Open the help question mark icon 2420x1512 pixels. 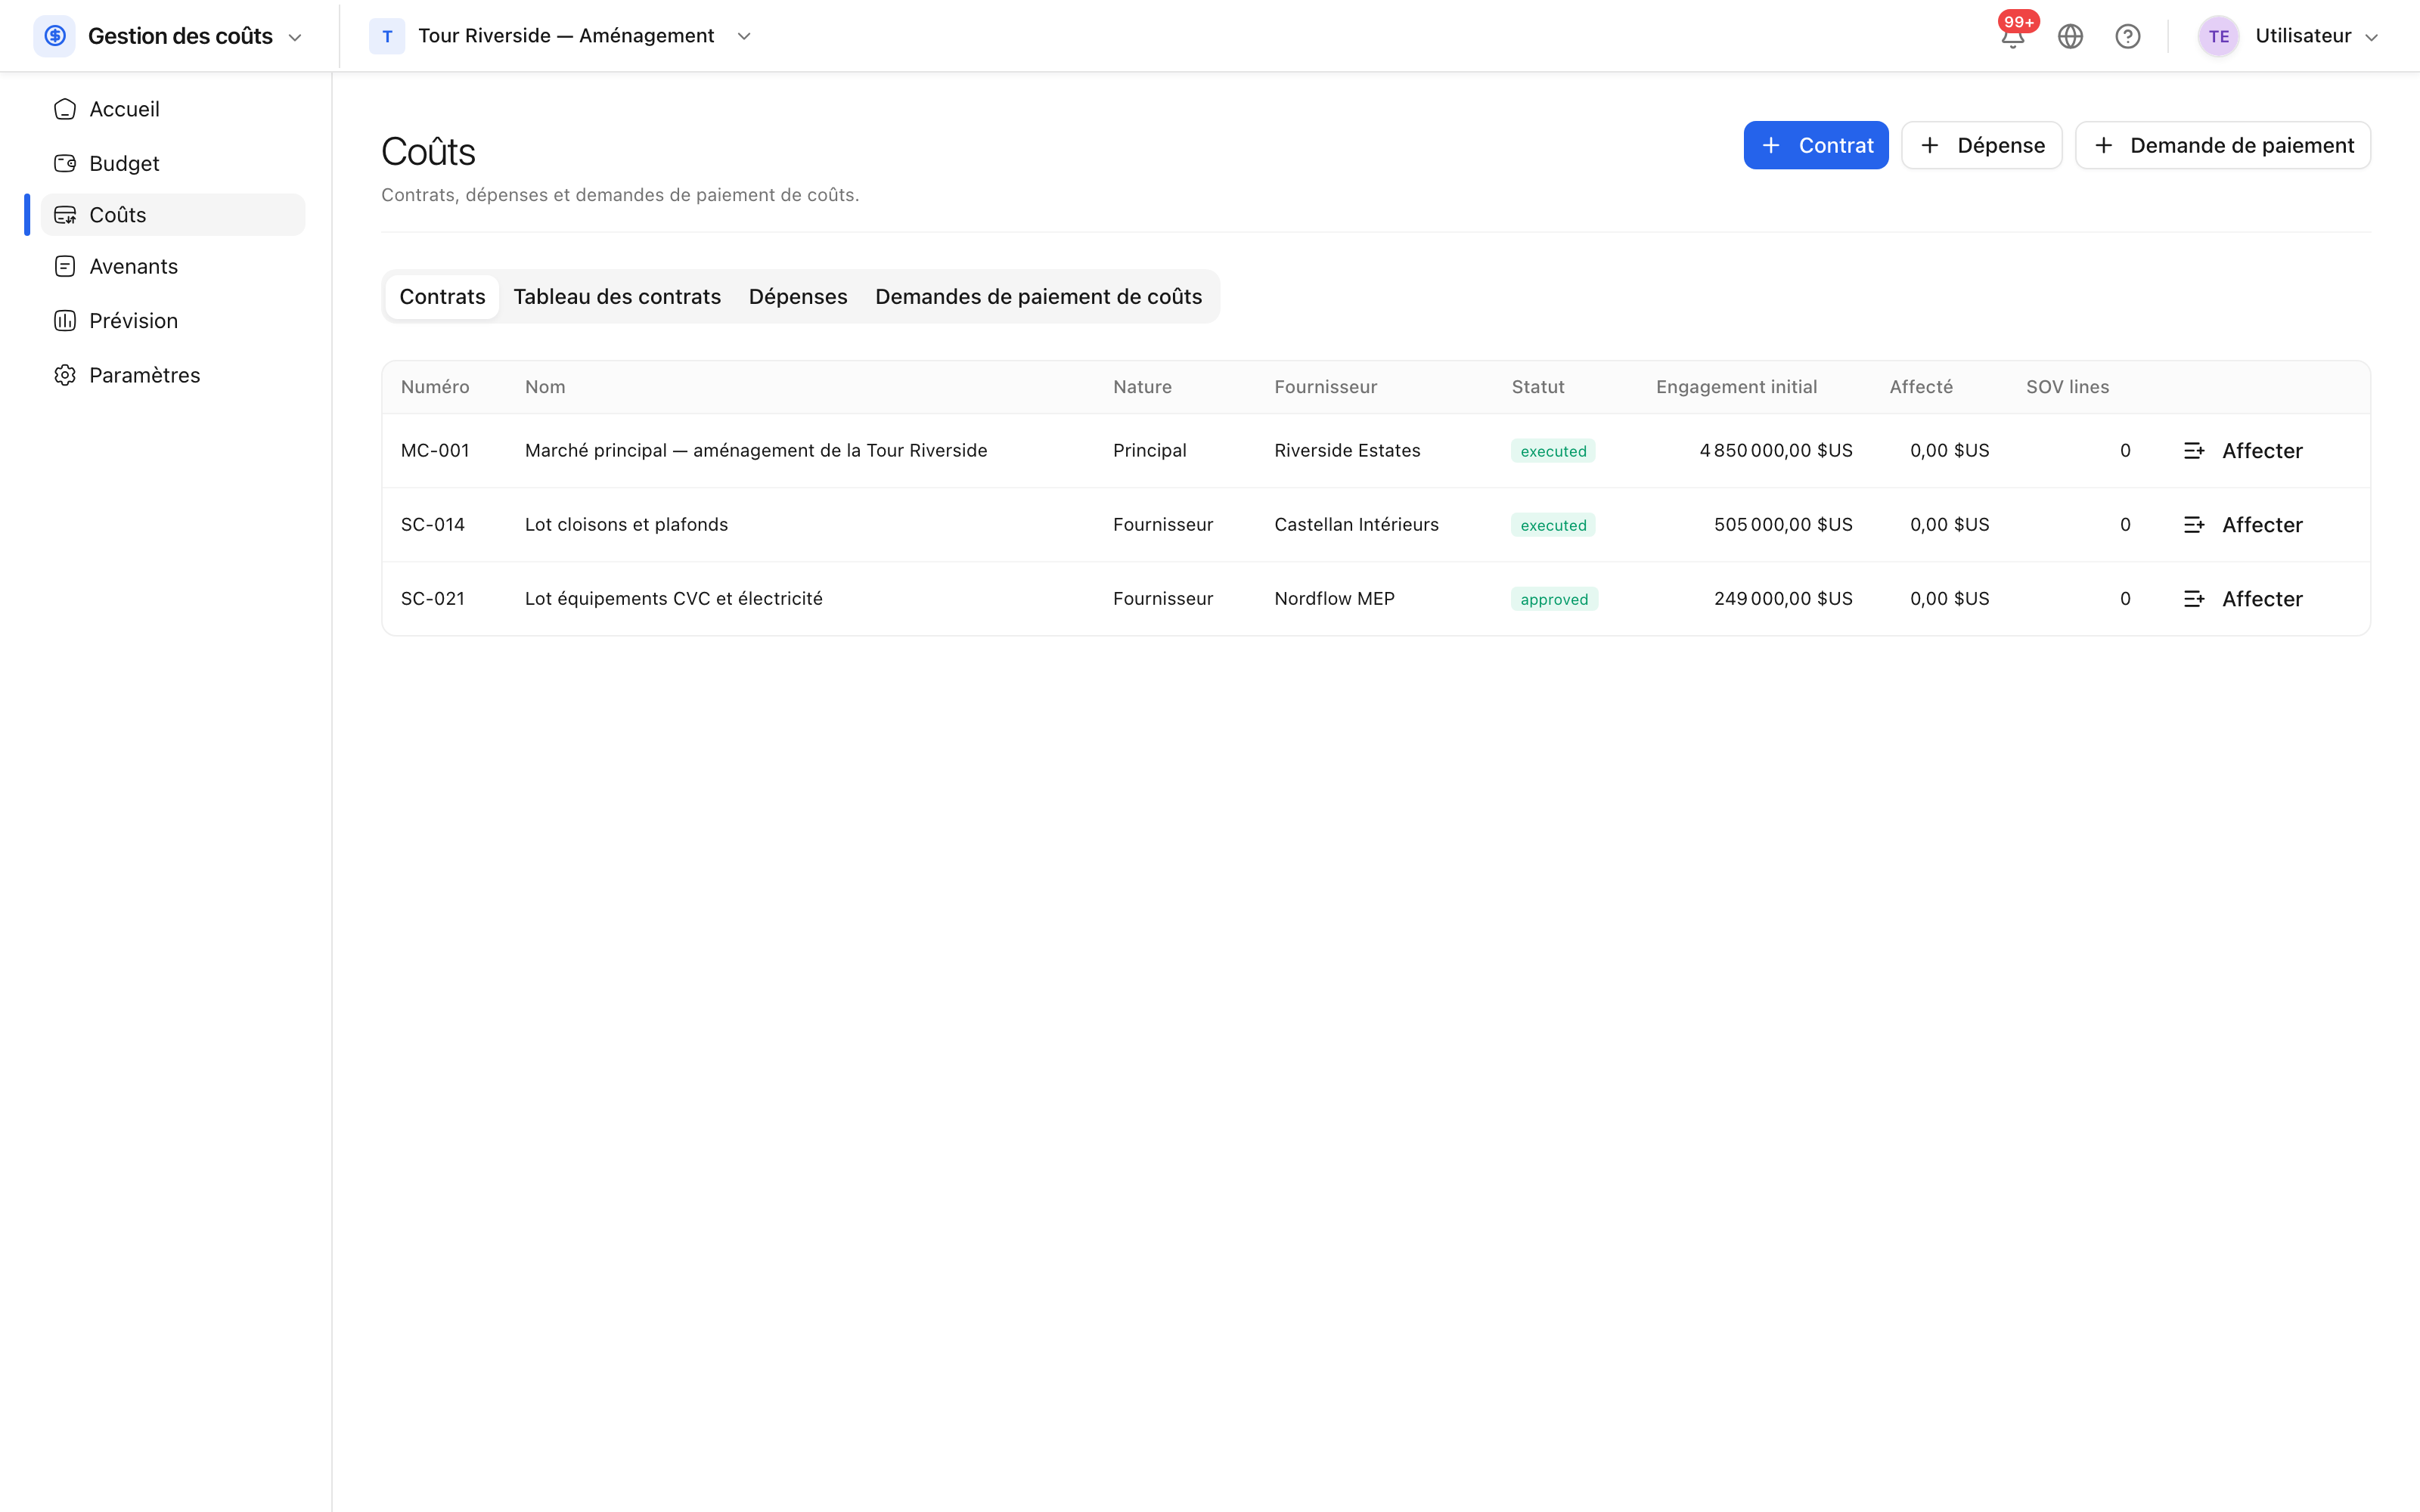[x=2127, y=37]
